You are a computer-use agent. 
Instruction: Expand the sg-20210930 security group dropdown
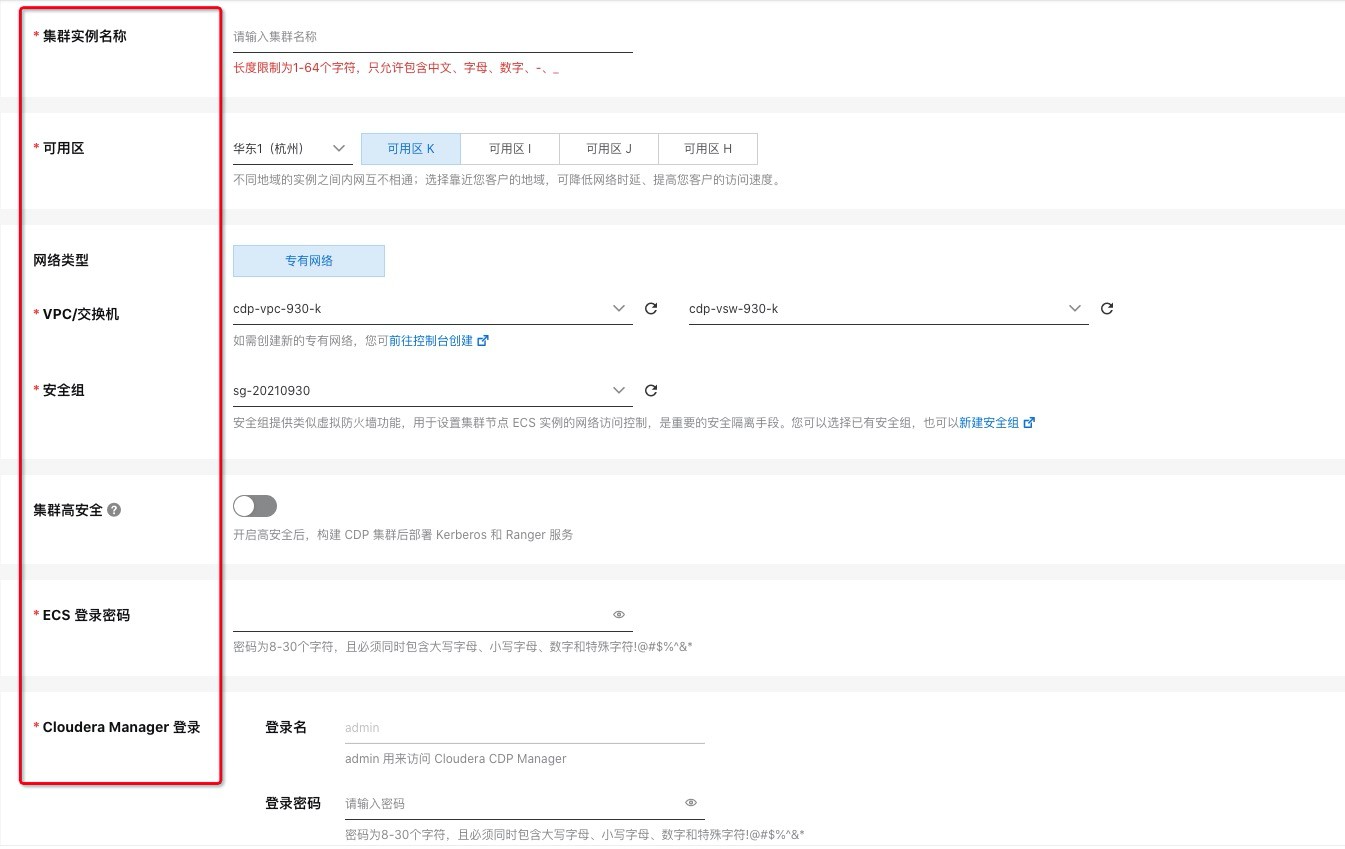click(x=433, y=391)
